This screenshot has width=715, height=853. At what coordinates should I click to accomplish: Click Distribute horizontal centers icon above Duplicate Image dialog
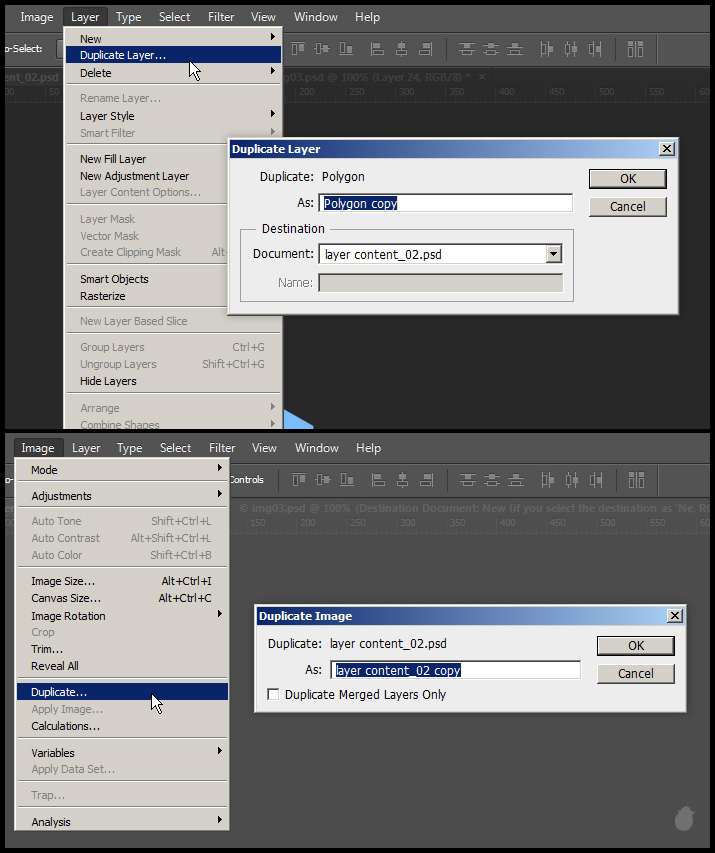[572, 479]
